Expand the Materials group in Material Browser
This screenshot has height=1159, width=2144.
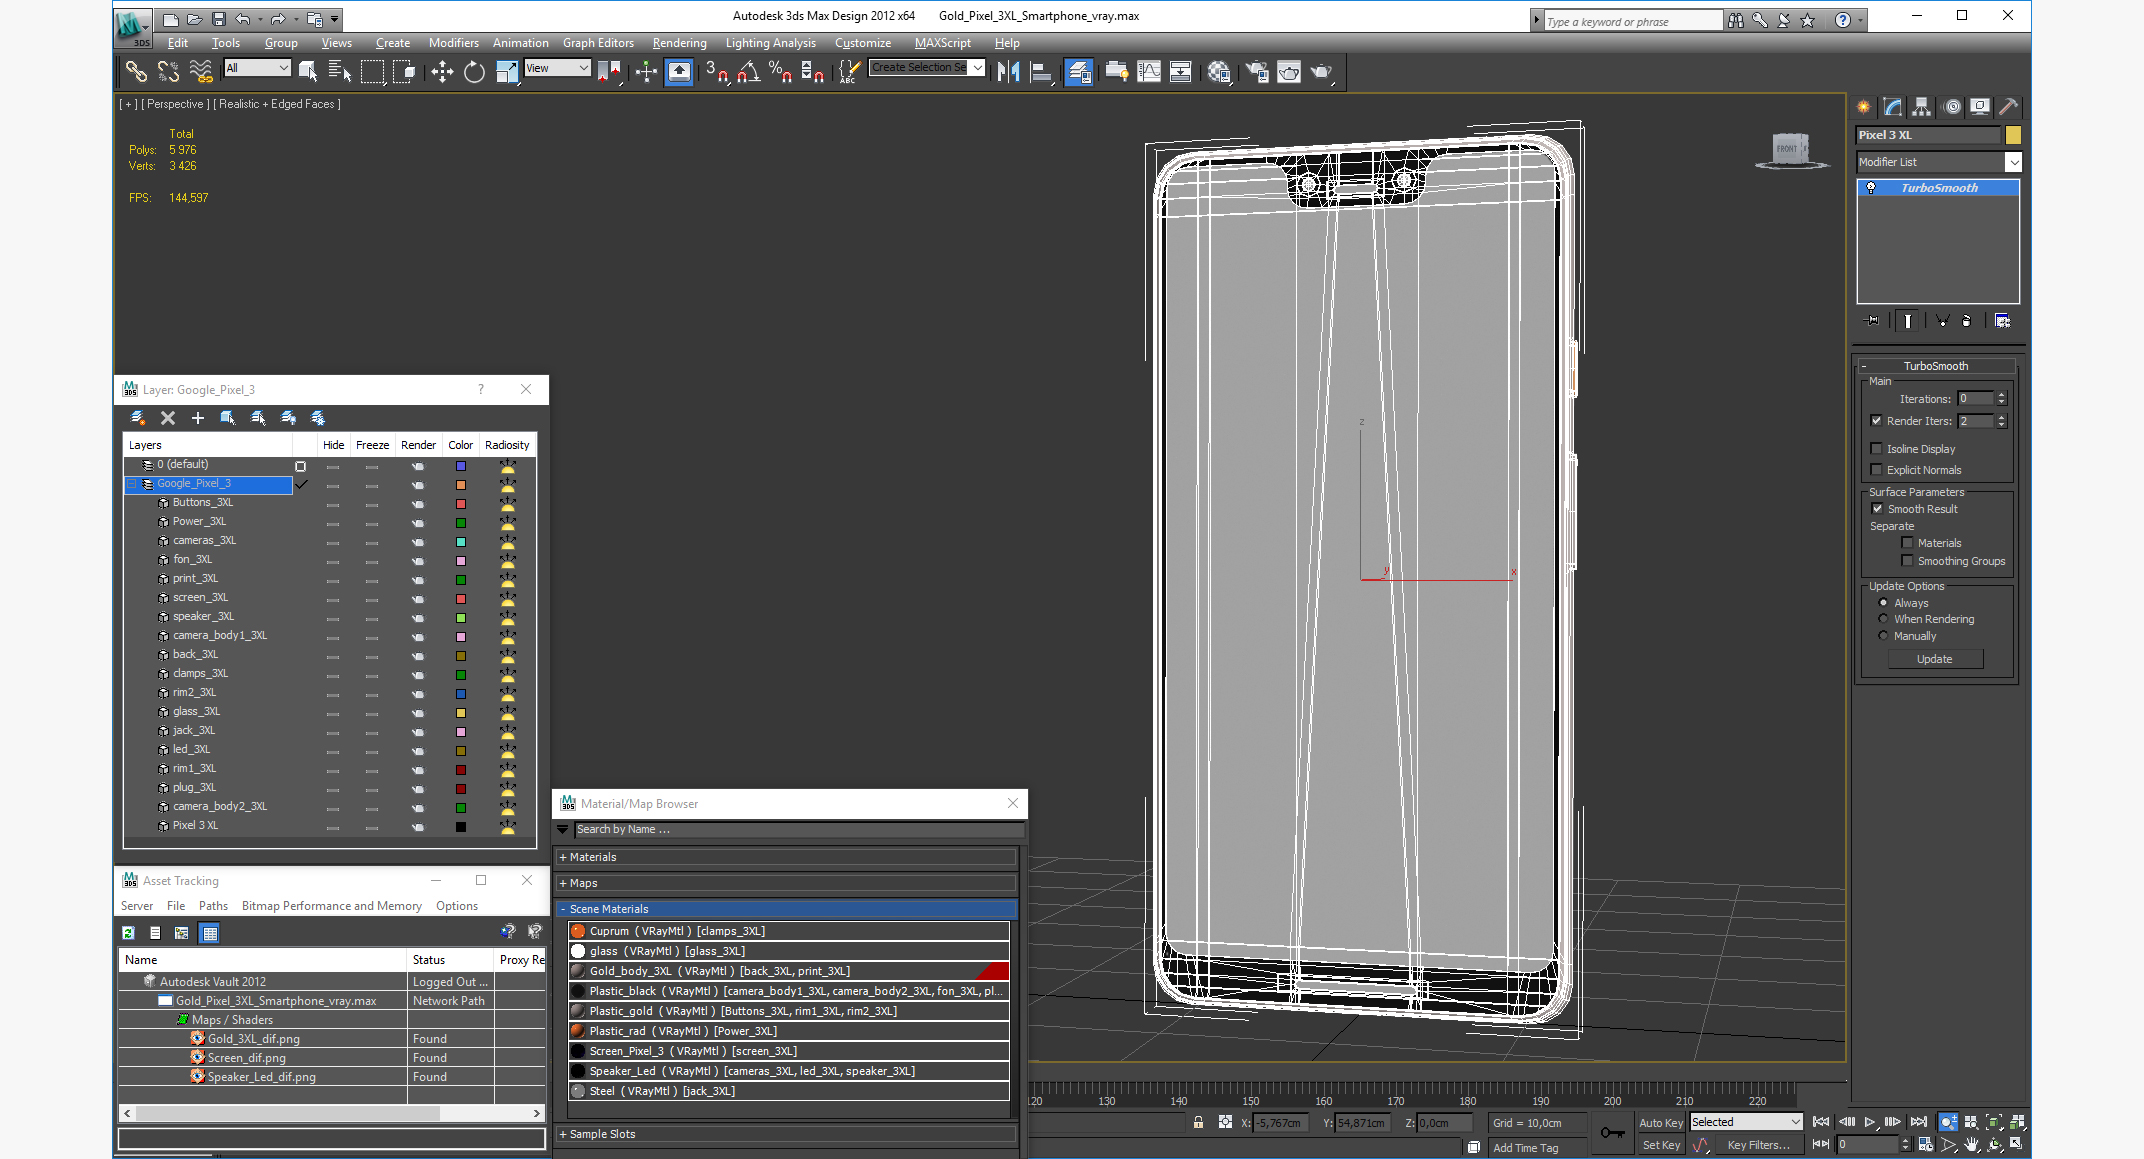click(788, 857)
